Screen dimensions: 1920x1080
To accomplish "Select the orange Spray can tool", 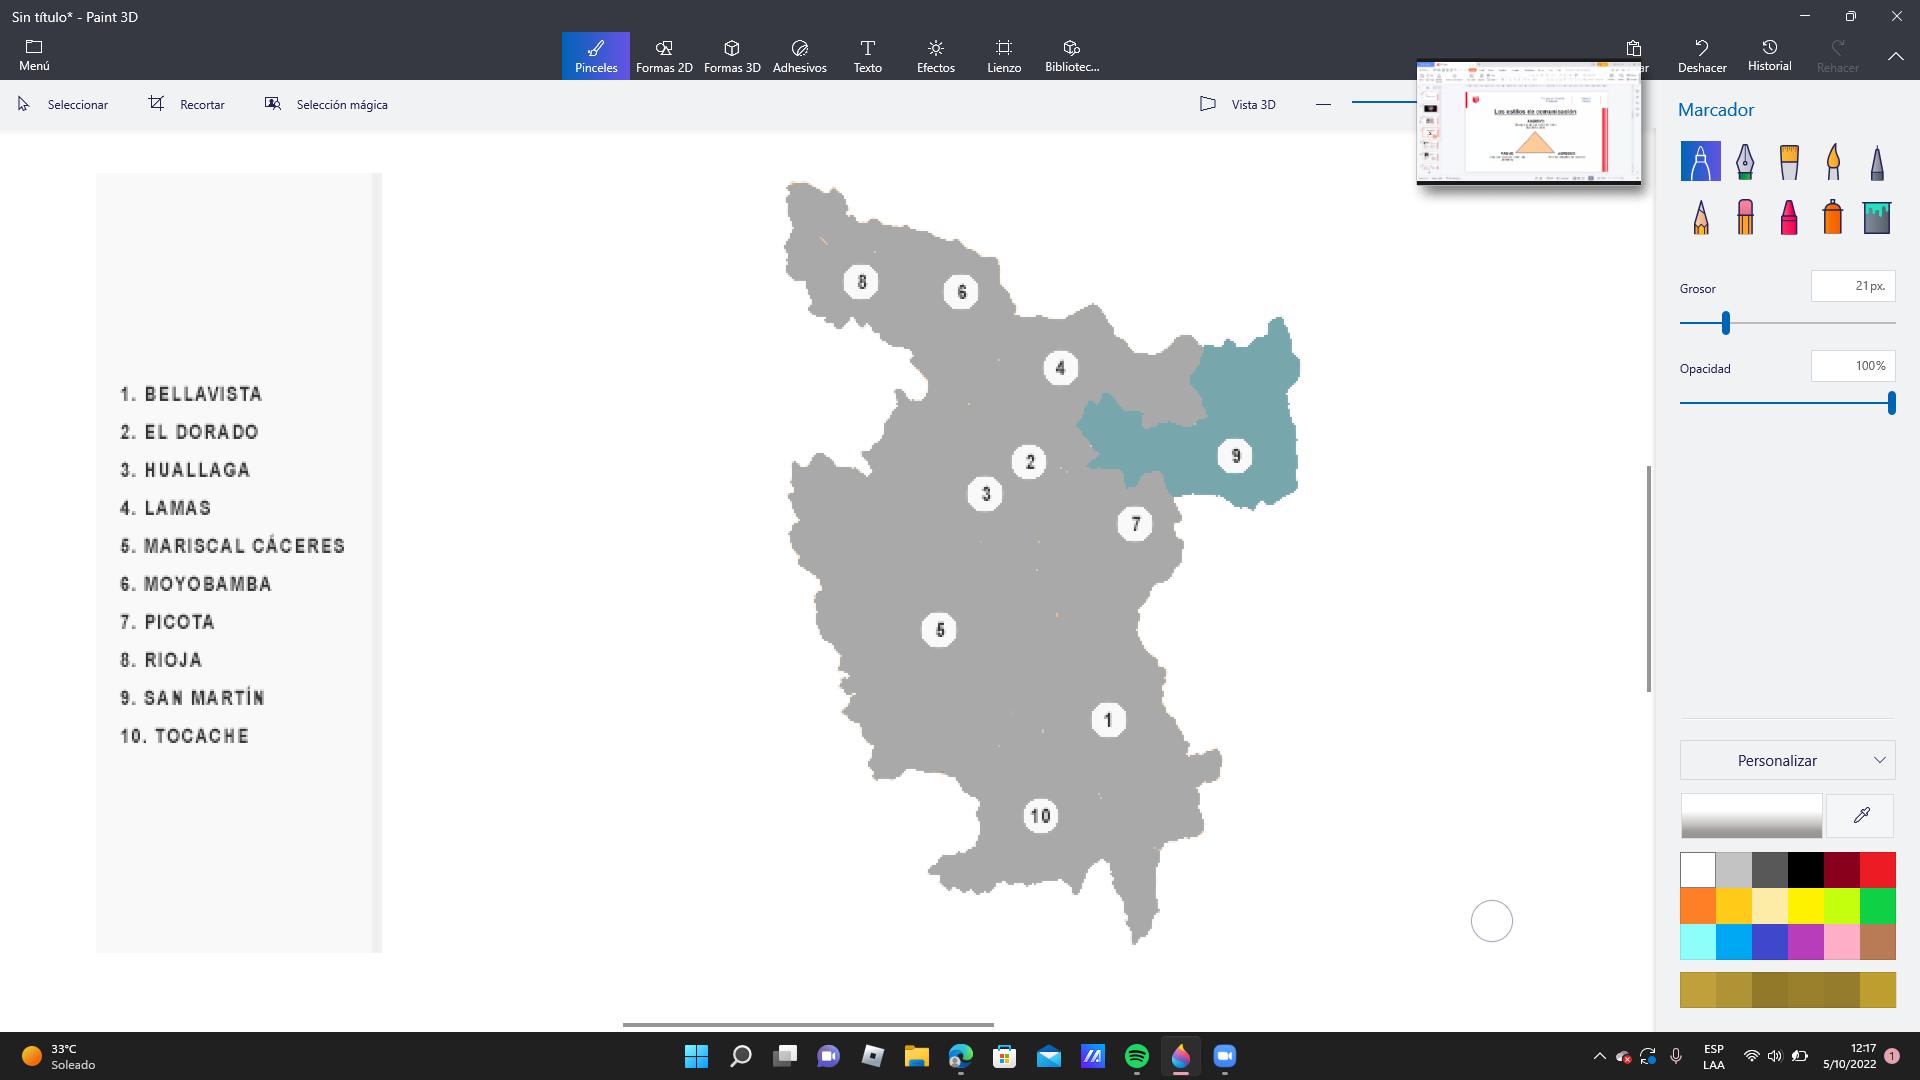I will [1833, 217].
